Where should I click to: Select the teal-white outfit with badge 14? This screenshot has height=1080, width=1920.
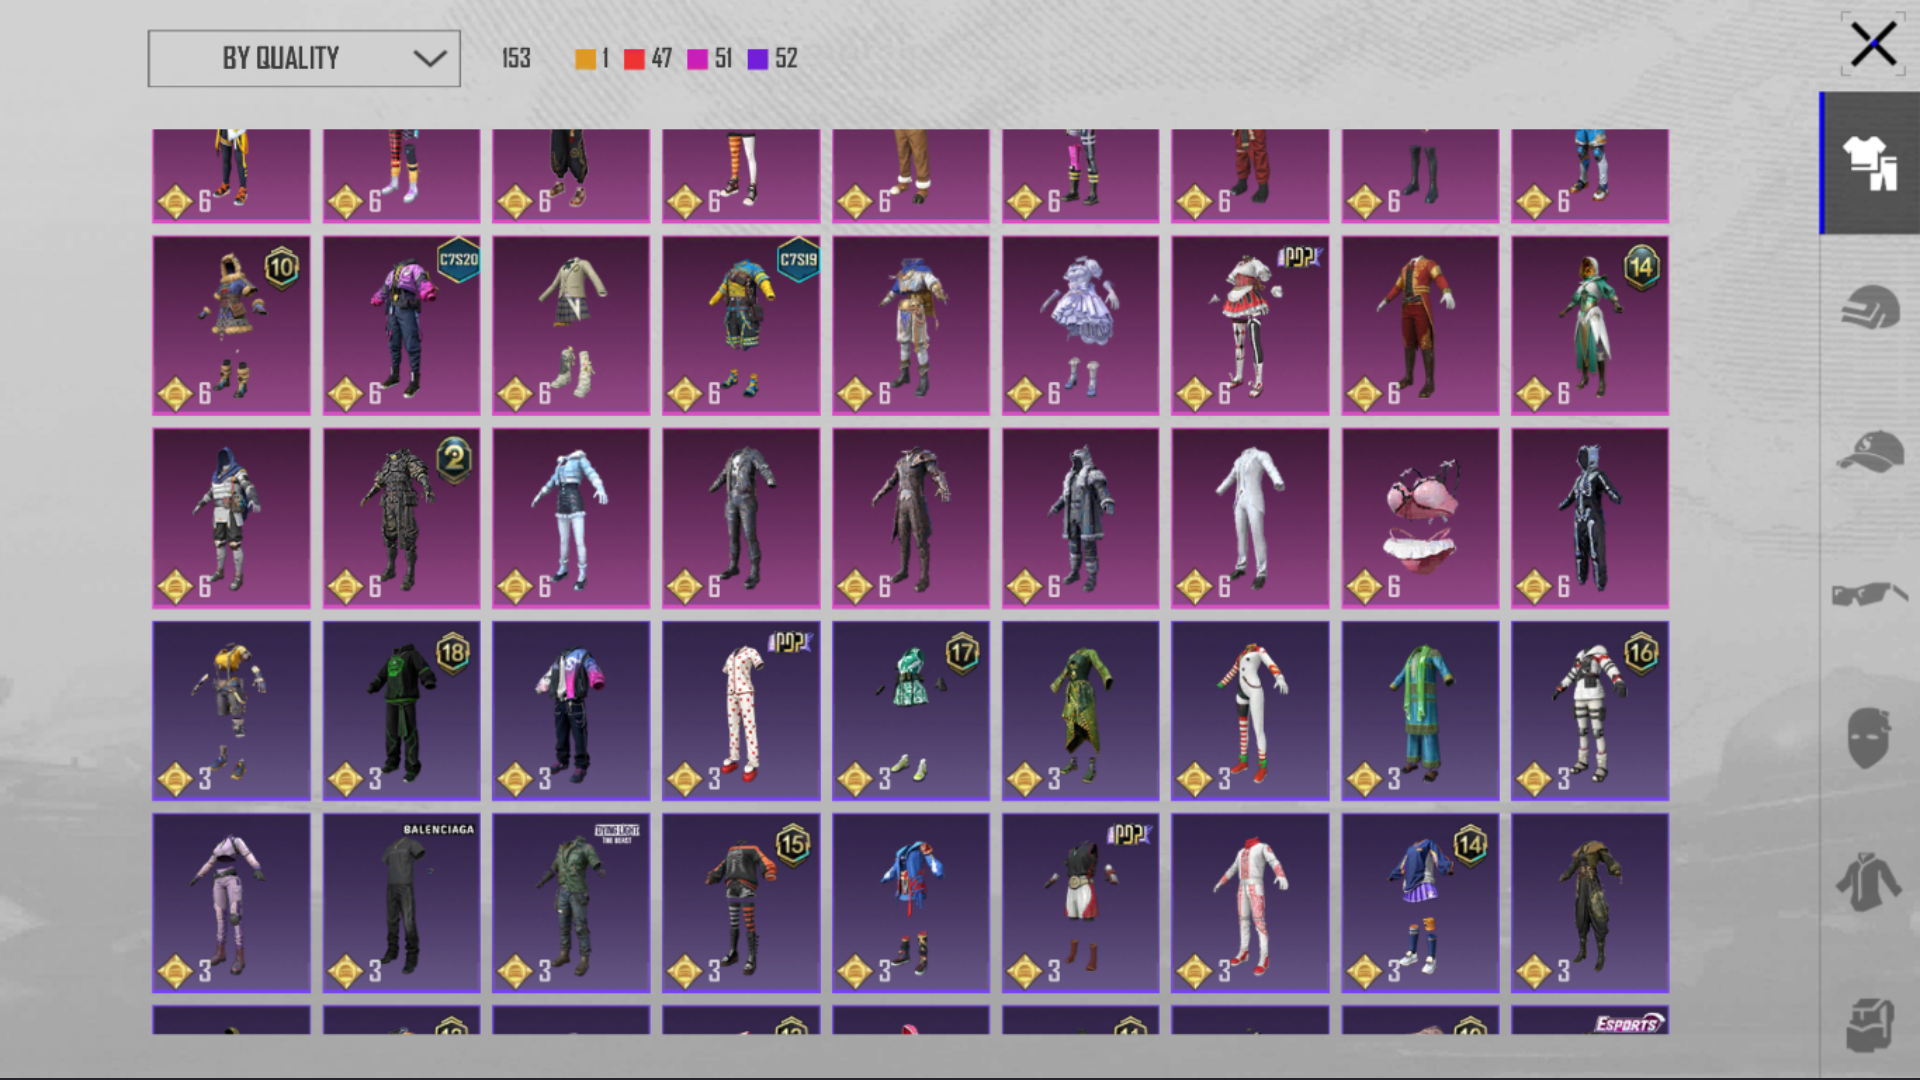click(1590, 325)
